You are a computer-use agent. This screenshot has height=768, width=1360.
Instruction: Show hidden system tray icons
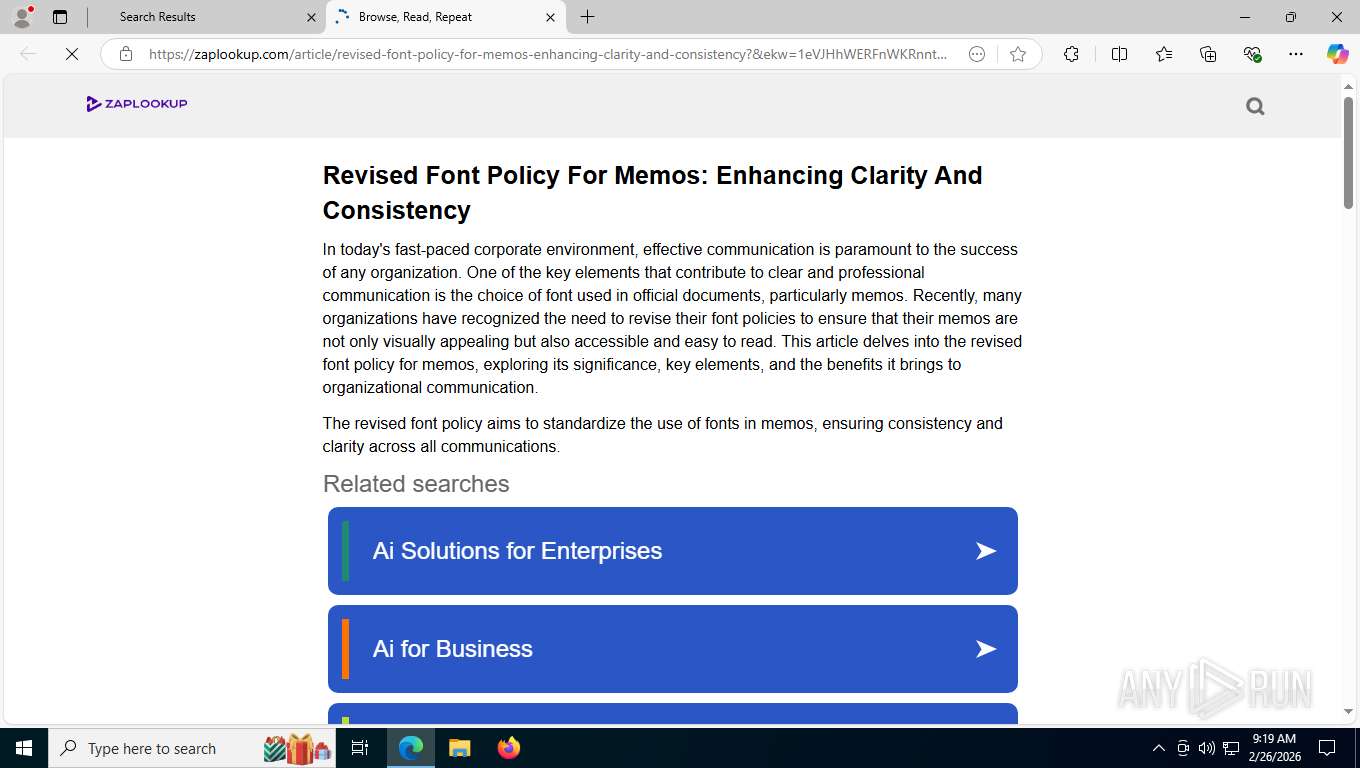click(x=1159, y=748)
